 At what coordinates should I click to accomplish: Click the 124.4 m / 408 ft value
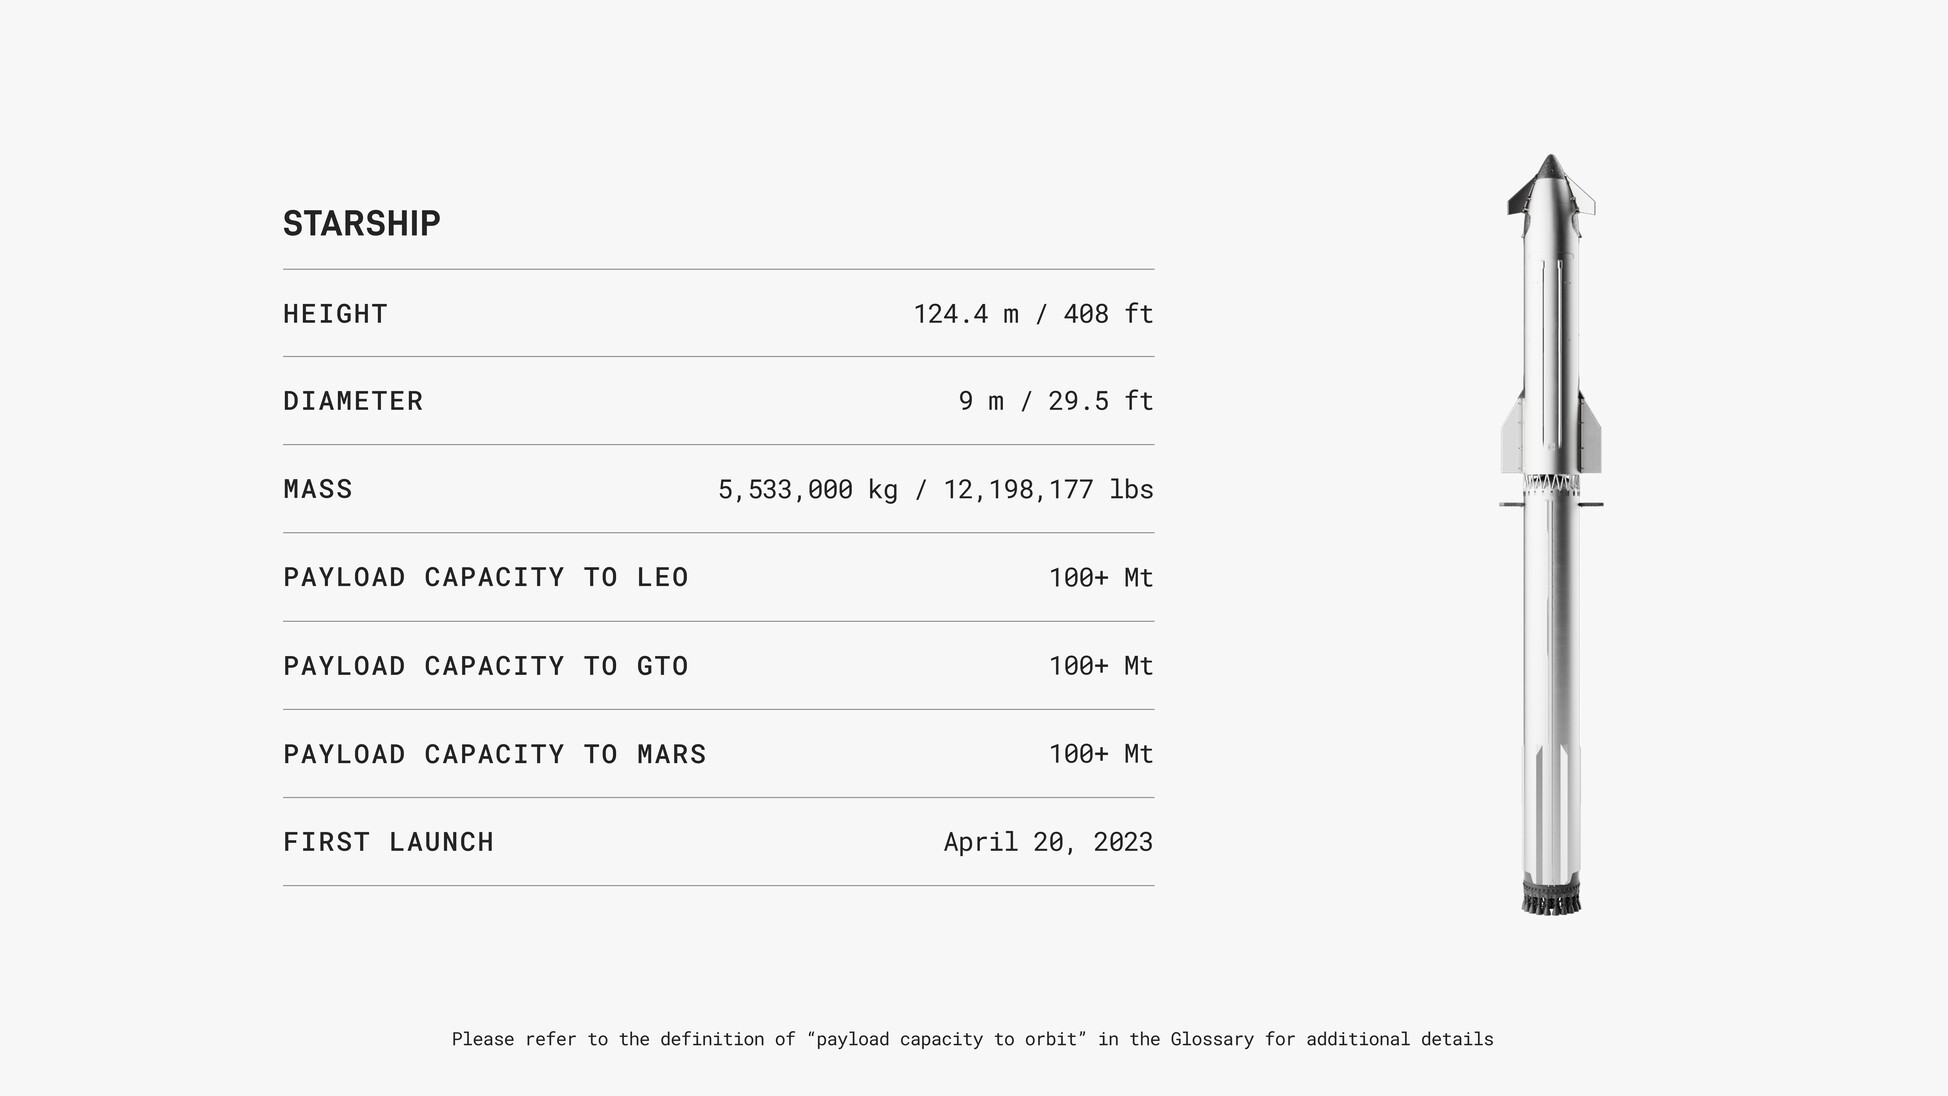click(x=1033, y=314)
